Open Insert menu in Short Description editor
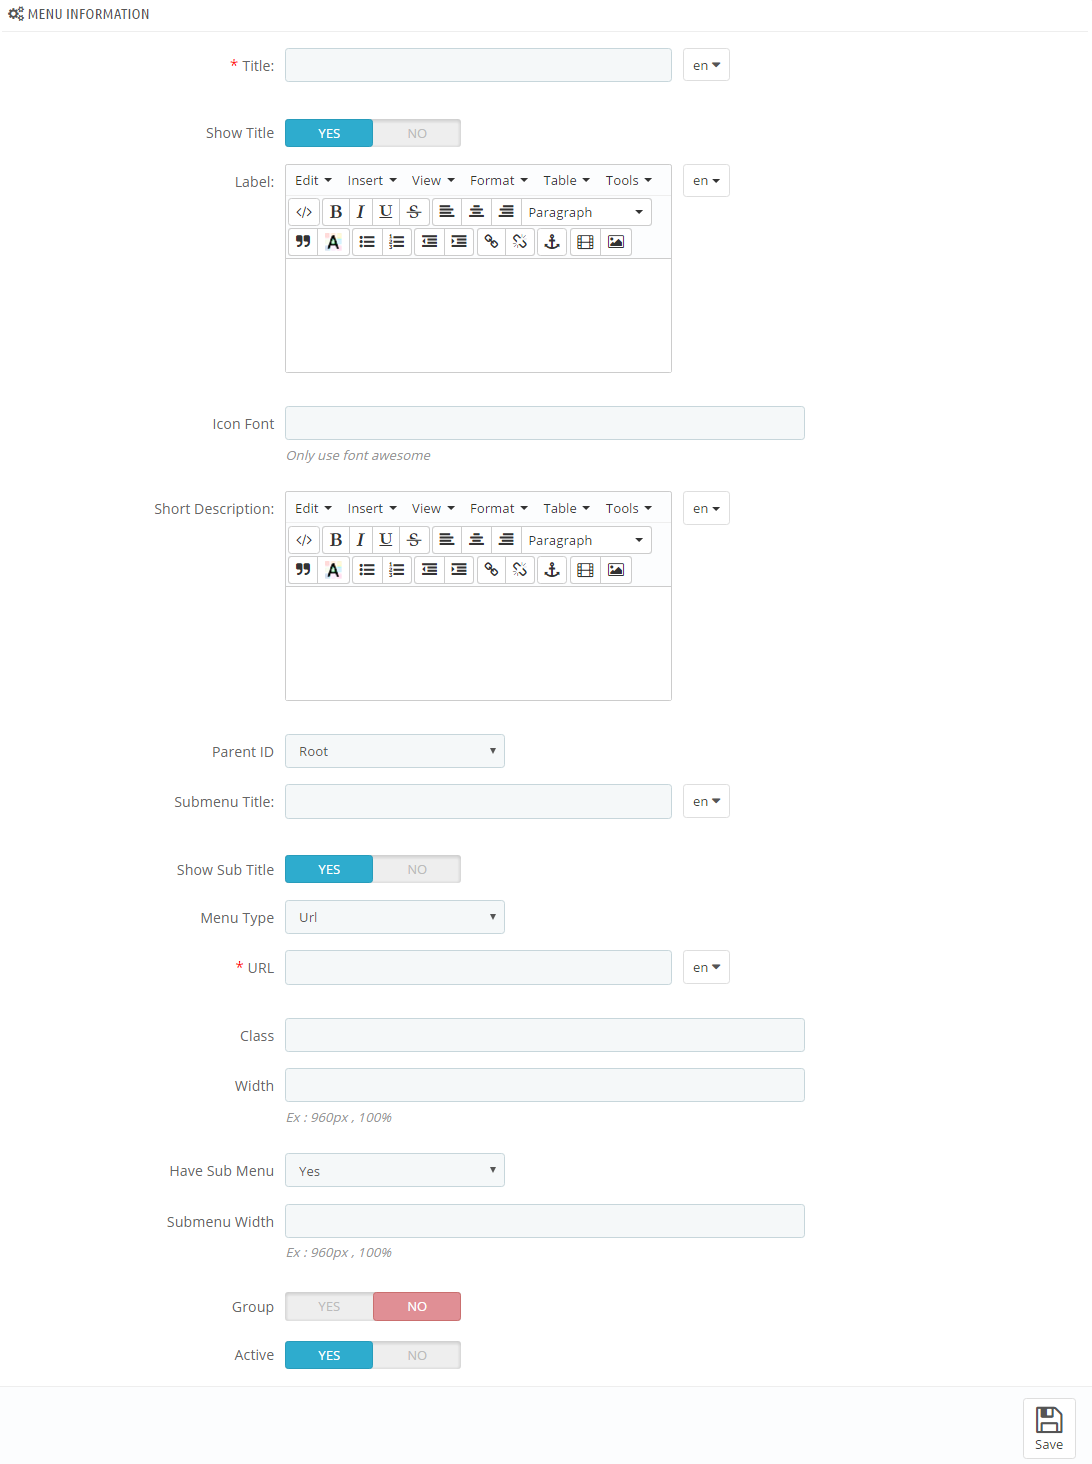1092x1464 pixels. pos(372,509)
